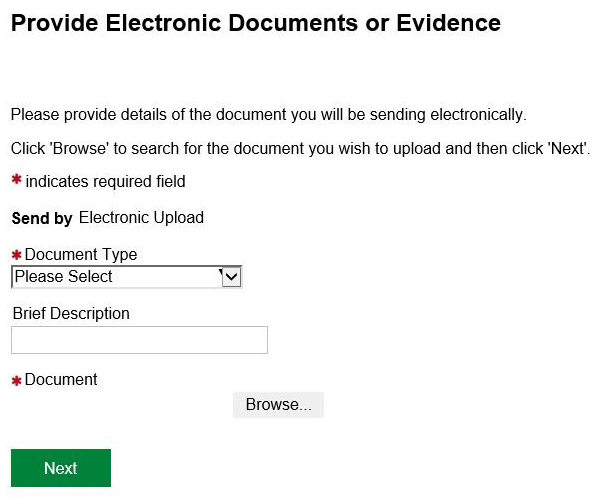Click the red asterisk before 'indicates required field'
The height and width of the screenshot is (498, 610).
click(16, 180)
